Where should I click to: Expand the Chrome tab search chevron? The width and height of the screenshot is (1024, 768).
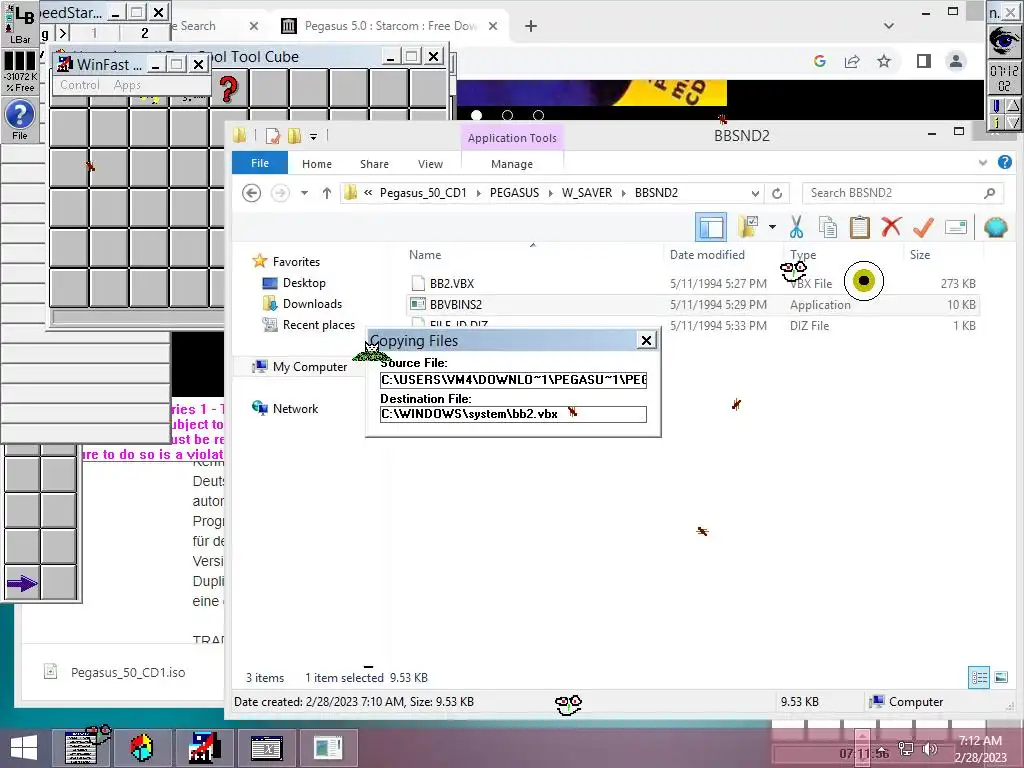pyautogui.click(x=889, y=26)
